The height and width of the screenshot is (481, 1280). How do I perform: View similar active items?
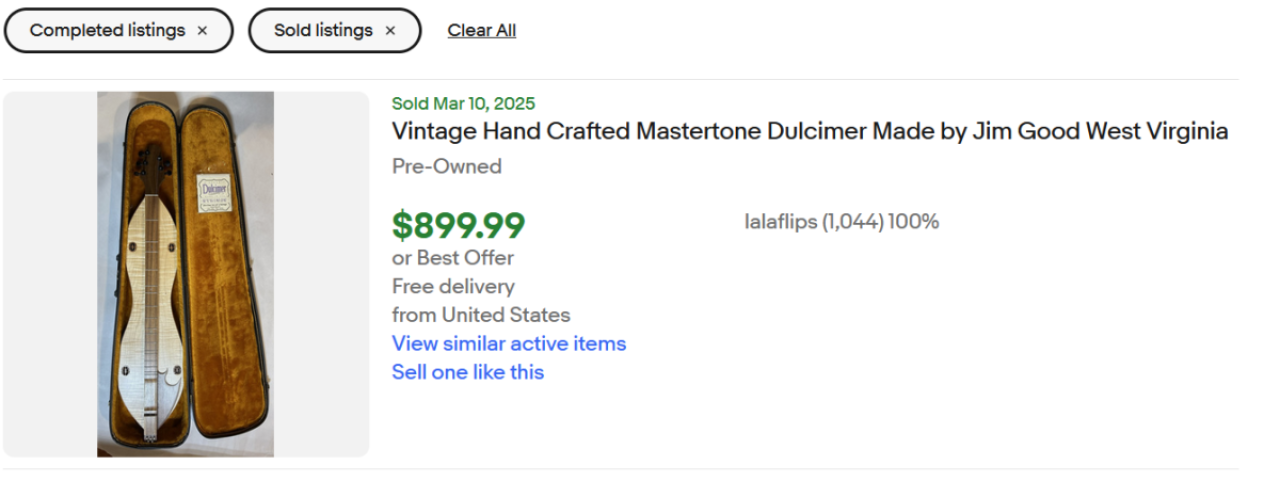tap(509, 343)
